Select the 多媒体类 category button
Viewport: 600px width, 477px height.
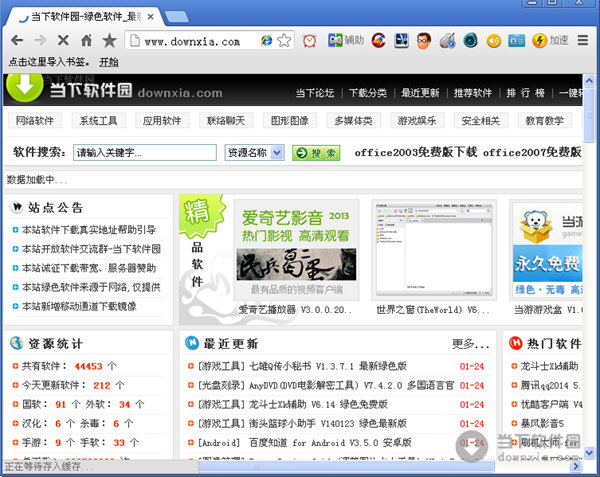353,121
